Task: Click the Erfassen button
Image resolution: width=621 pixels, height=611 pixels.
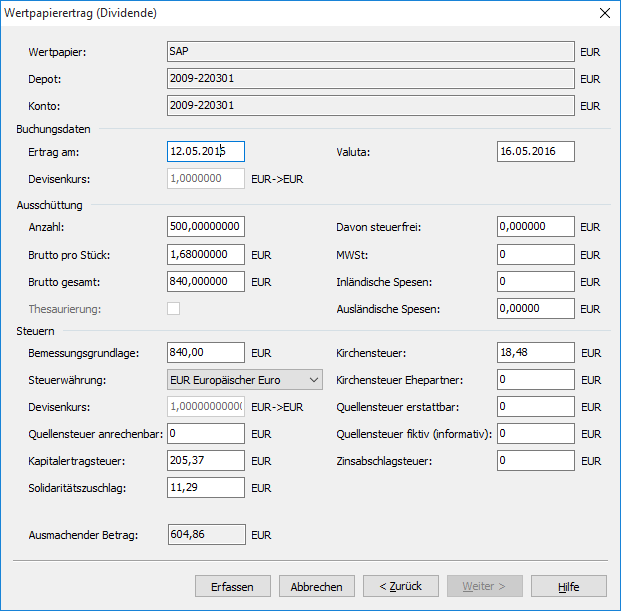Action: click(x=233, y=587)
